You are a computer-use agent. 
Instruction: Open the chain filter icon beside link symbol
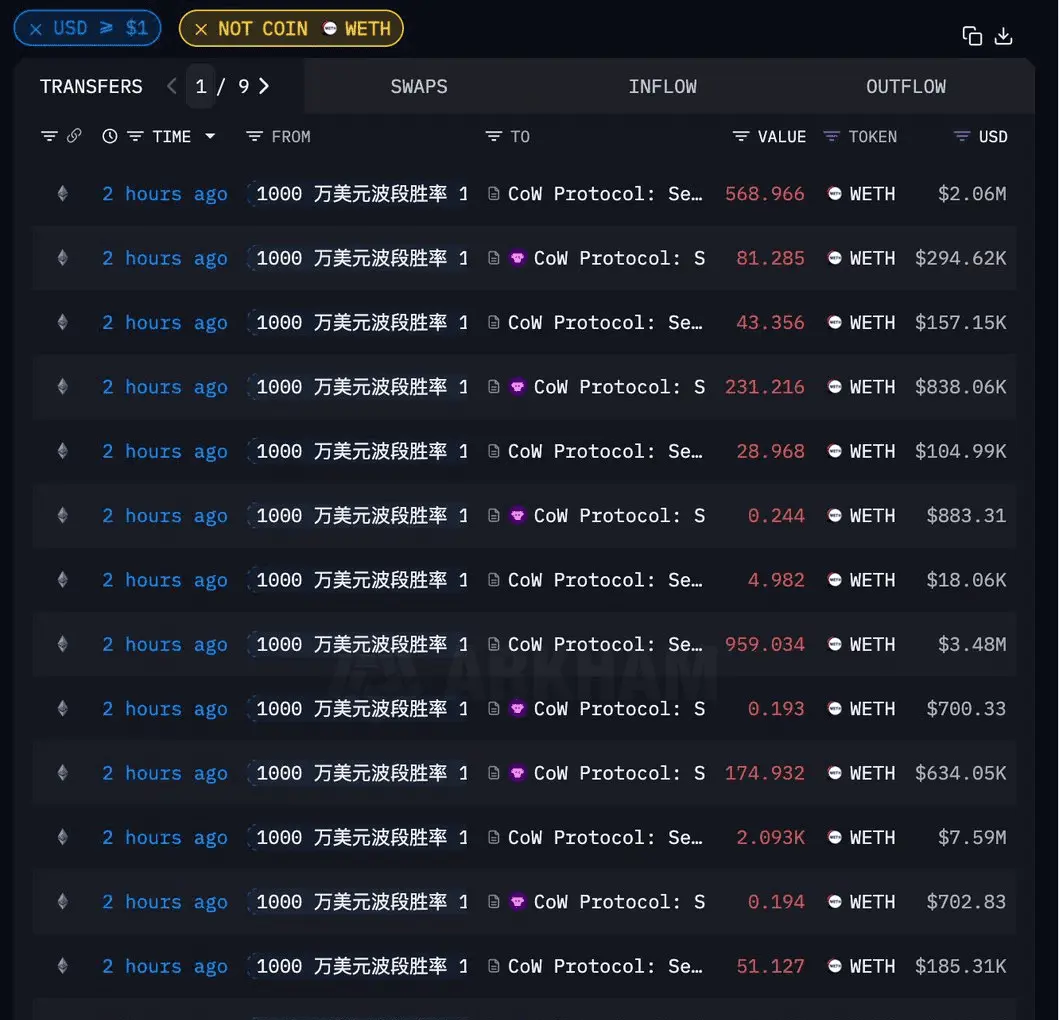(x=49, y=136)
